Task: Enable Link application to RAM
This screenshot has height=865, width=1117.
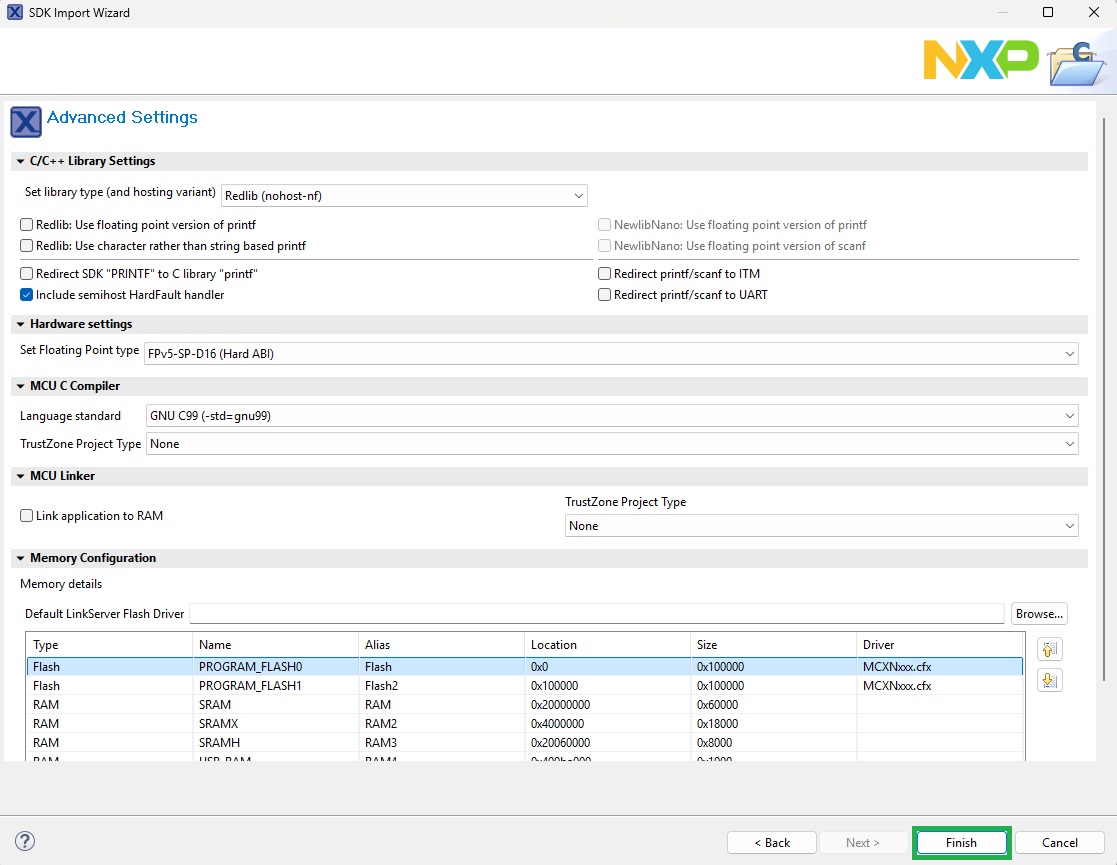Action: tap(25, 515)
